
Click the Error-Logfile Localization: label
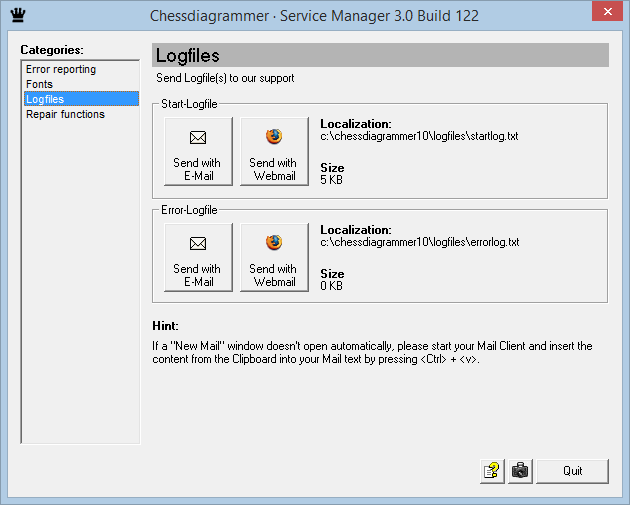[356, 230]
